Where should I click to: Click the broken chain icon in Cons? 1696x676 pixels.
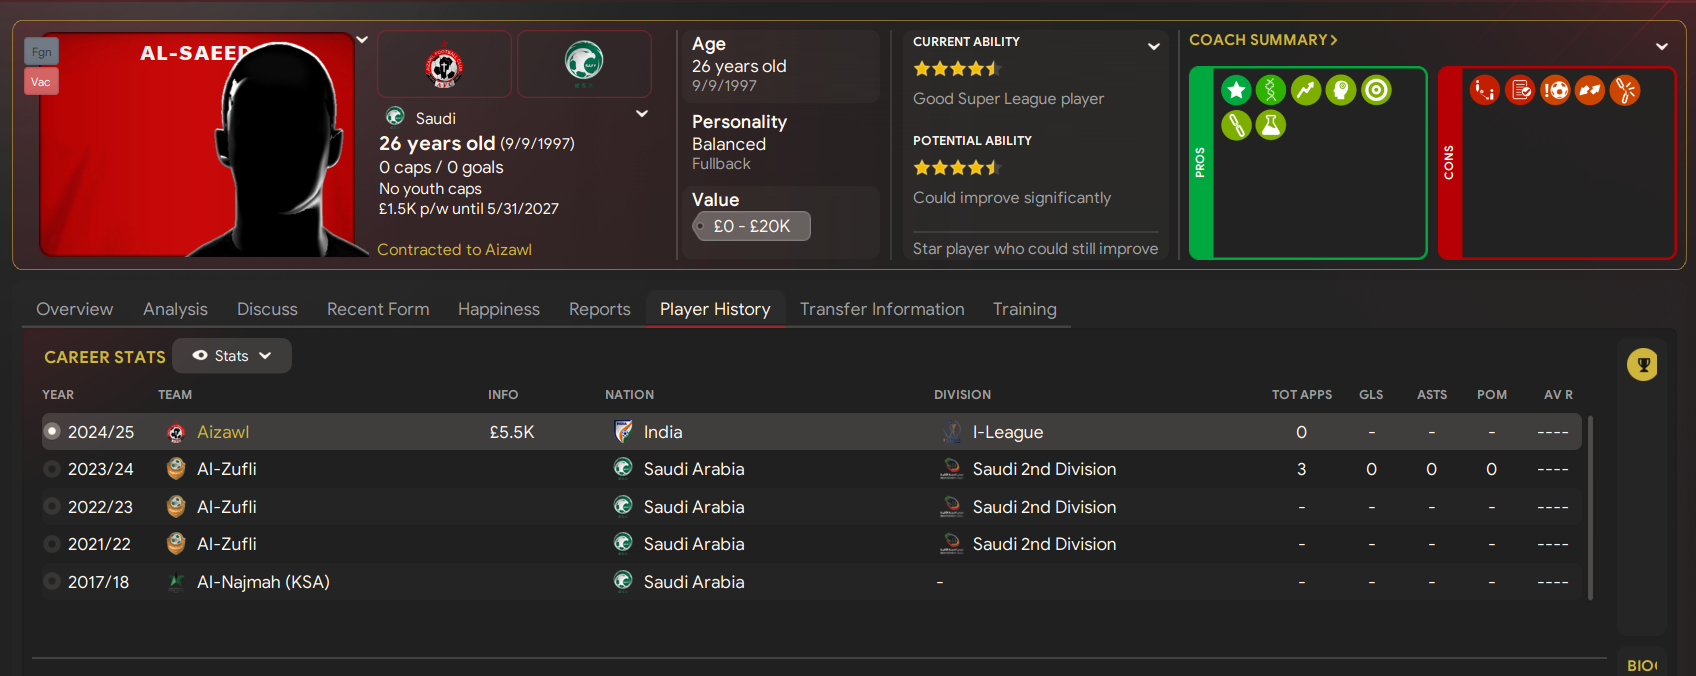pyautogui.click(x=1625, y=91)
